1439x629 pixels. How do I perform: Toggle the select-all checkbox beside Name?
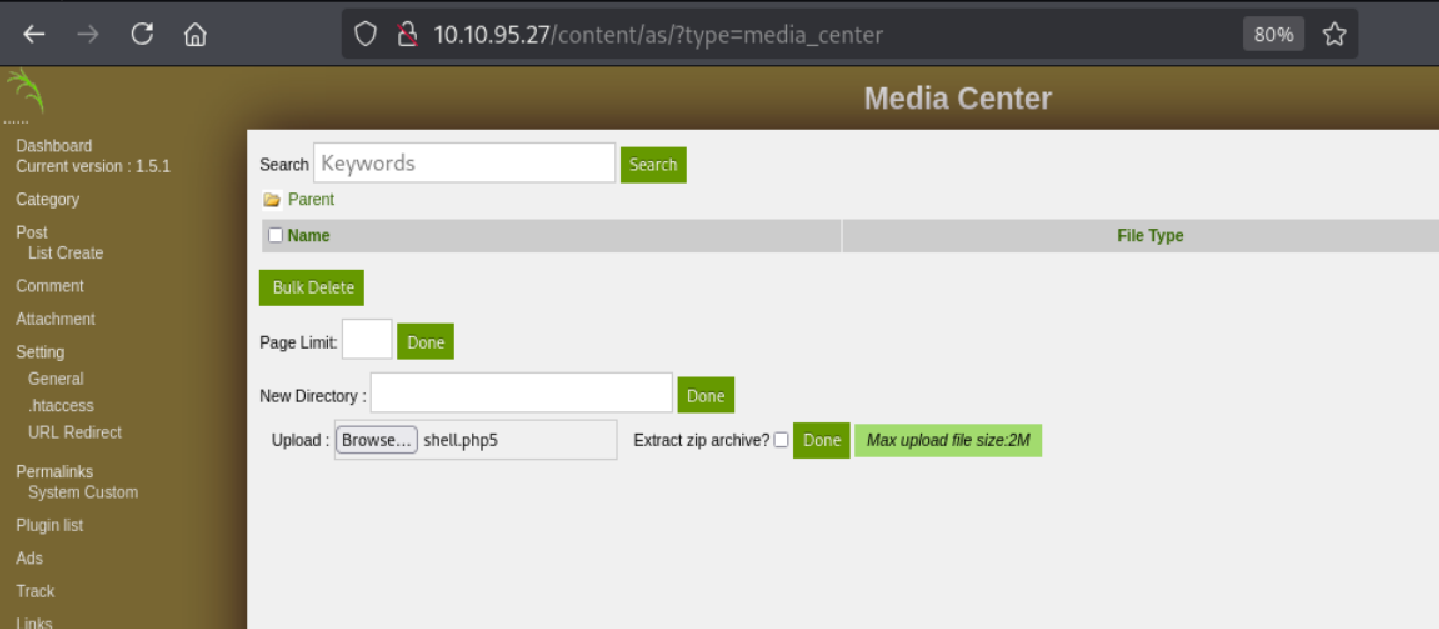[275, 234]
